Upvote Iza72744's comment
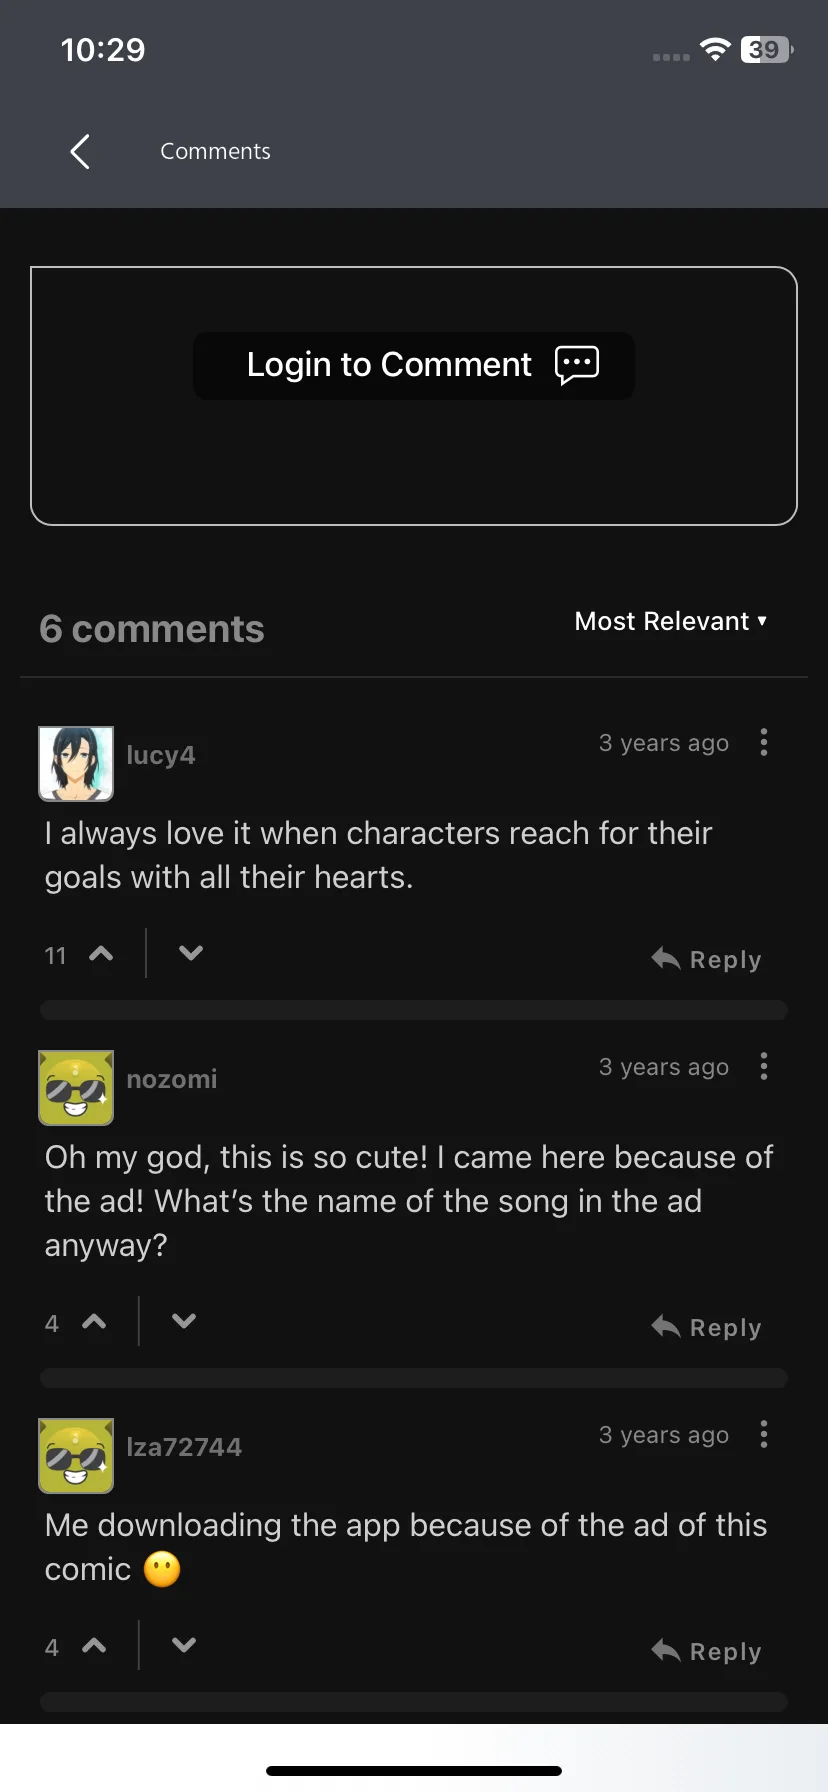 click(x=95, y=1646)
